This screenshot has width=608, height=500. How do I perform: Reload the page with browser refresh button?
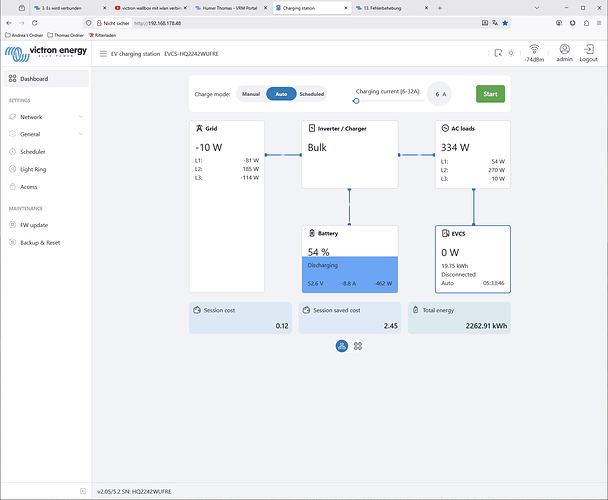tap(35, 23)
